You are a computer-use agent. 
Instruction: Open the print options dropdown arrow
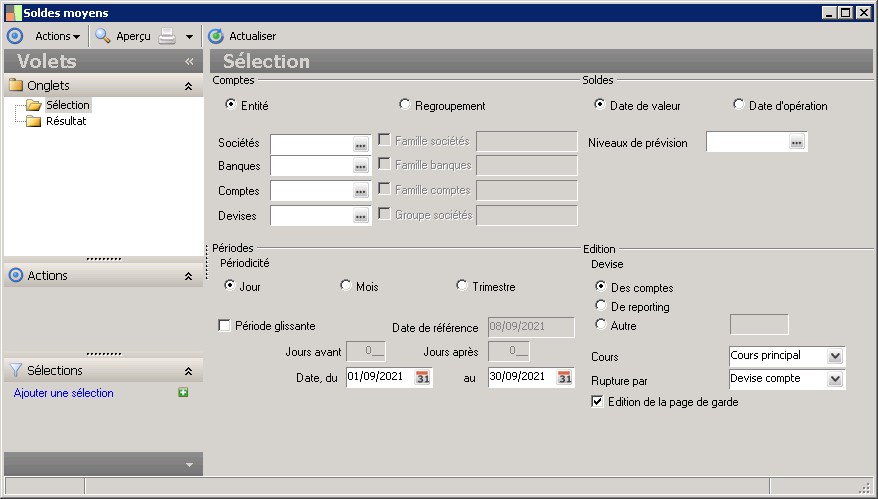coord(189,37)
